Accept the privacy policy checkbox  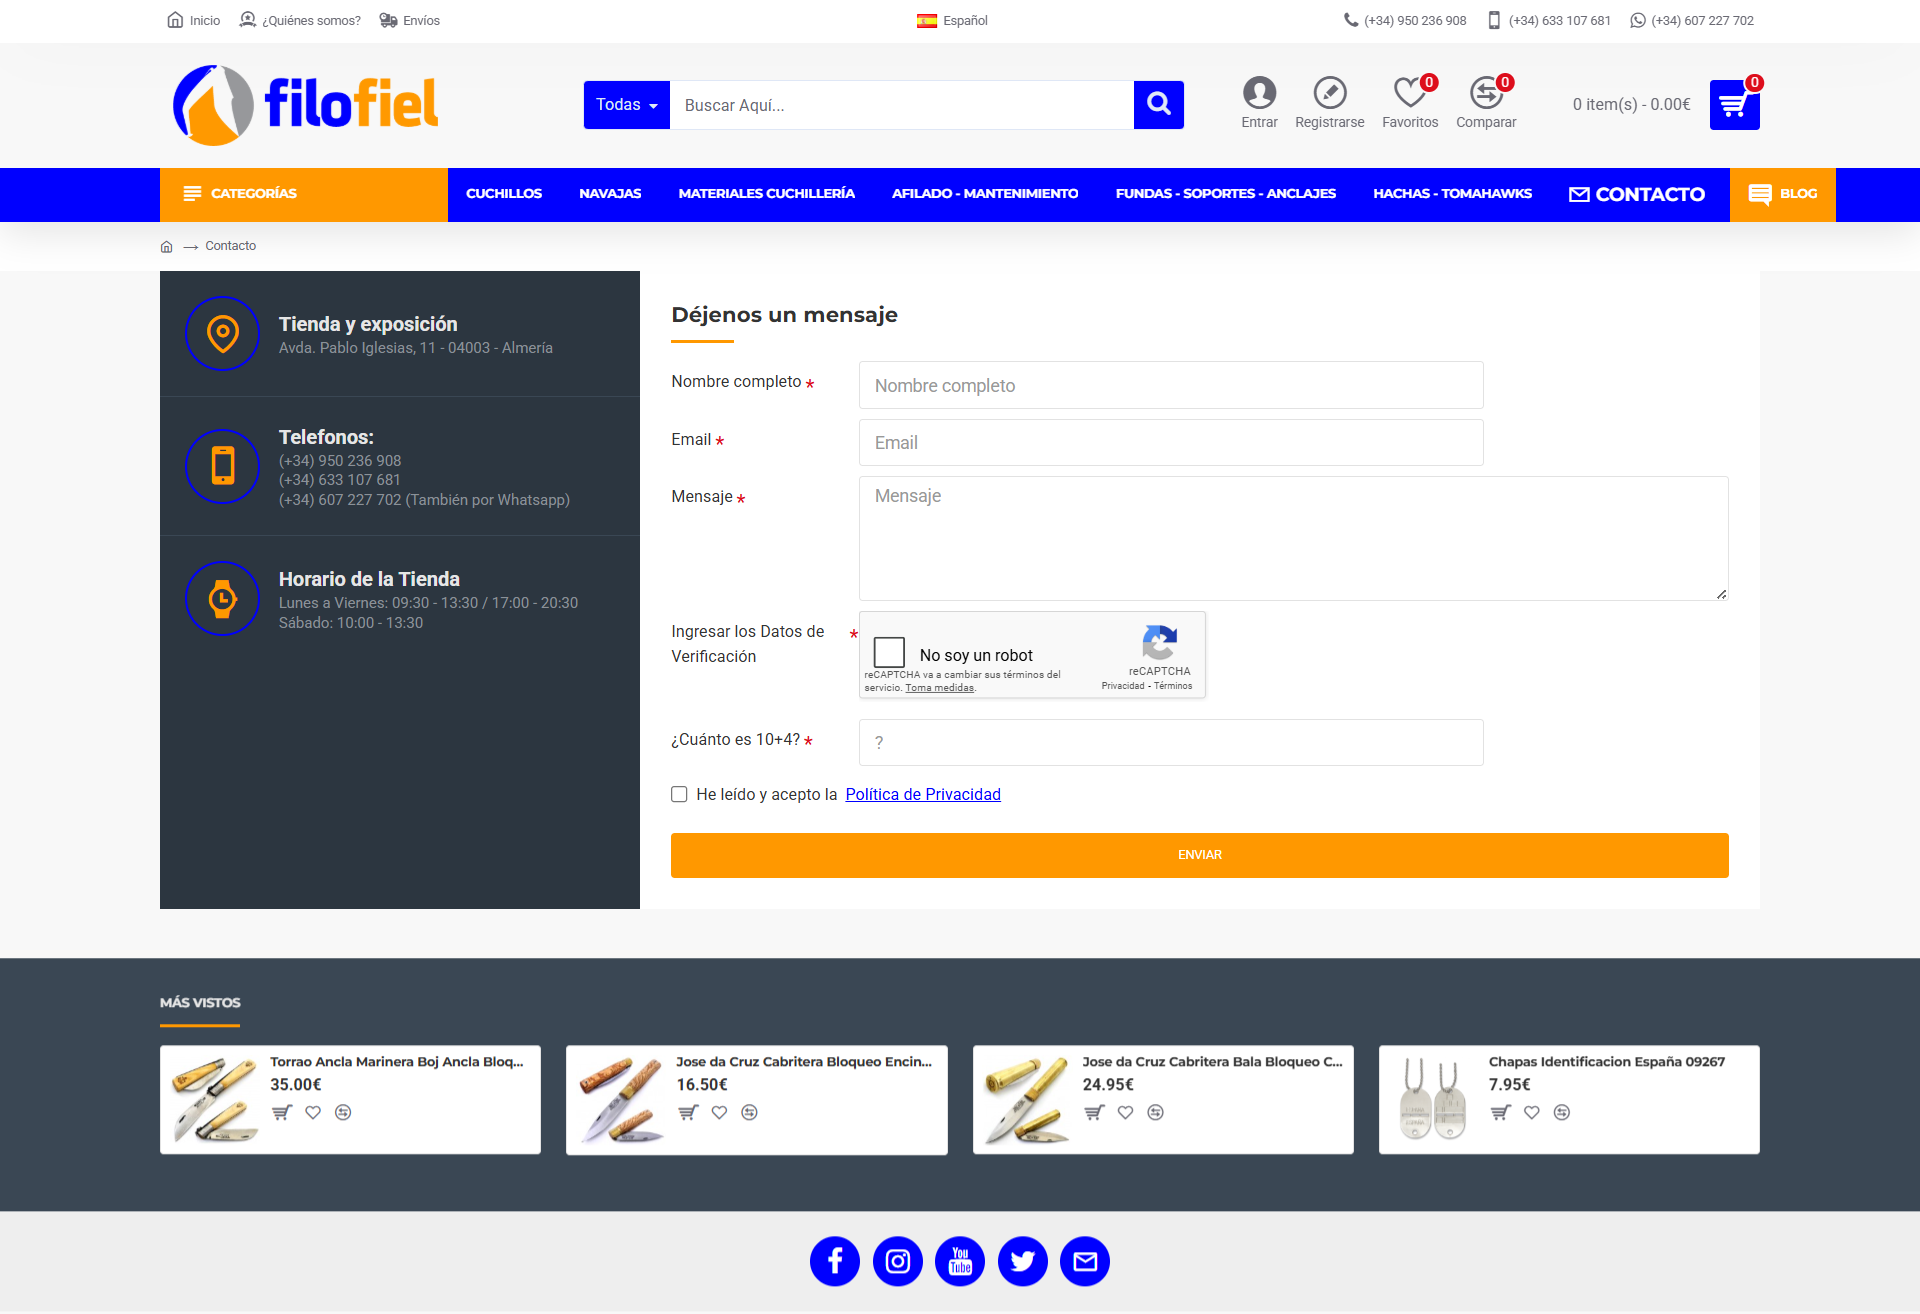679,794
